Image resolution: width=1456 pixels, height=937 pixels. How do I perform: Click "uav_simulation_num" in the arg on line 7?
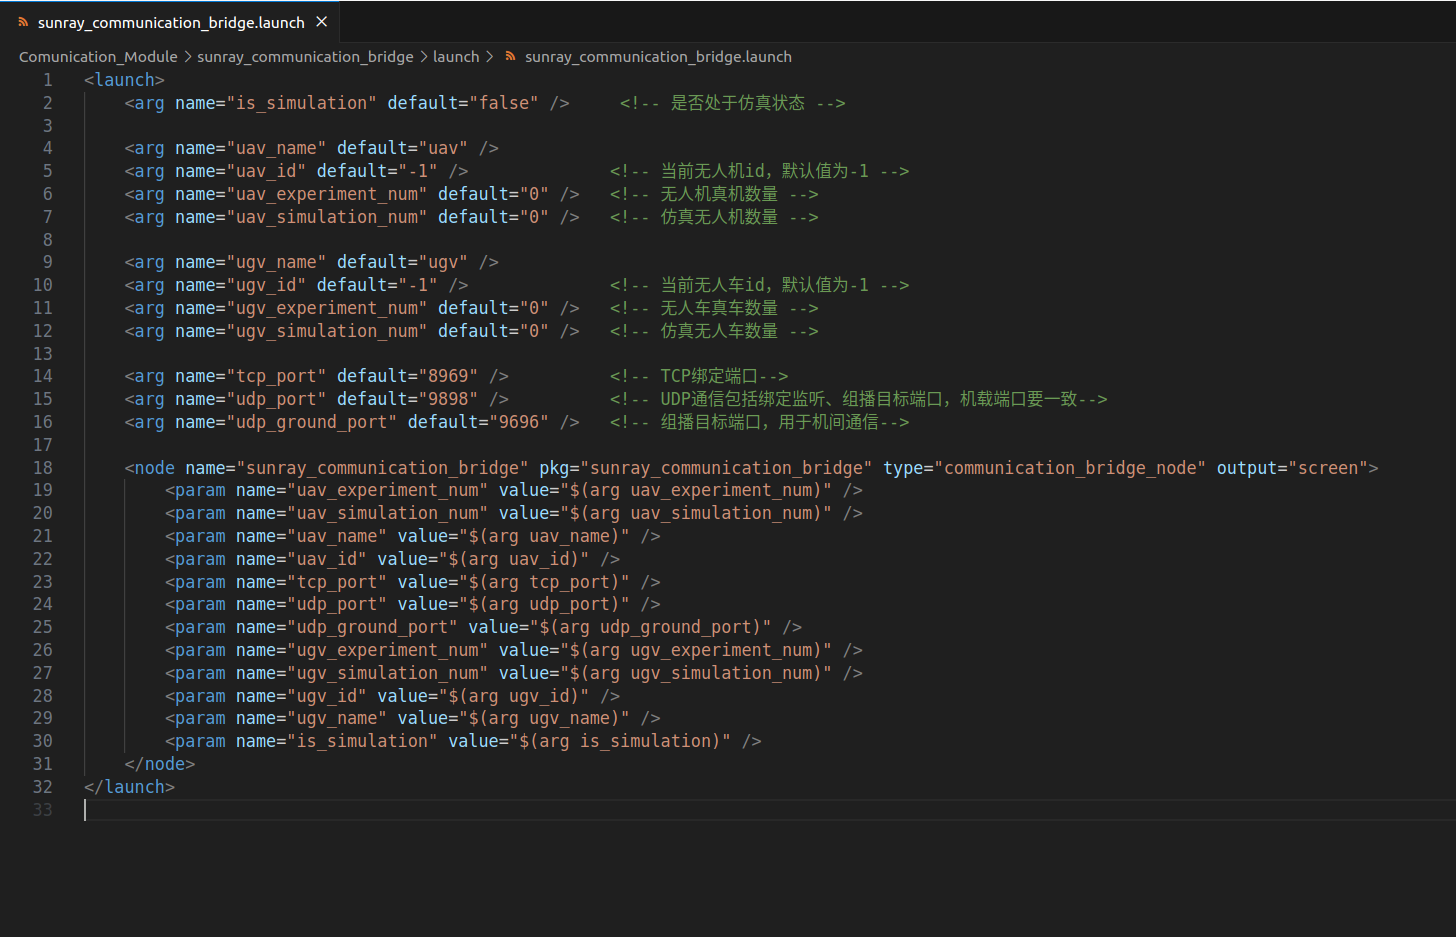[x=327, y=217]
